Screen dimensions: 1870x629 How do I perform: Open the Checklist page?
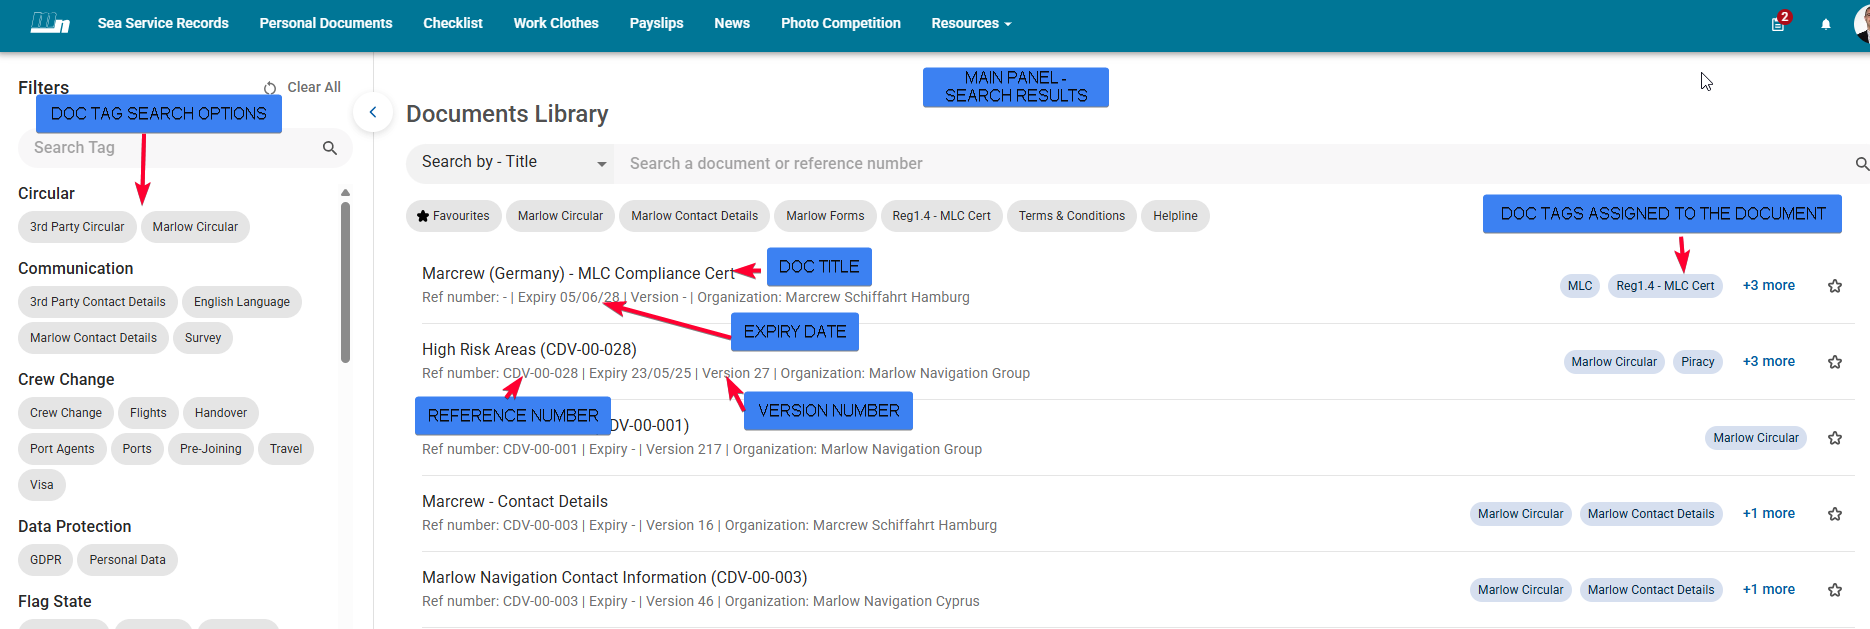453,23
